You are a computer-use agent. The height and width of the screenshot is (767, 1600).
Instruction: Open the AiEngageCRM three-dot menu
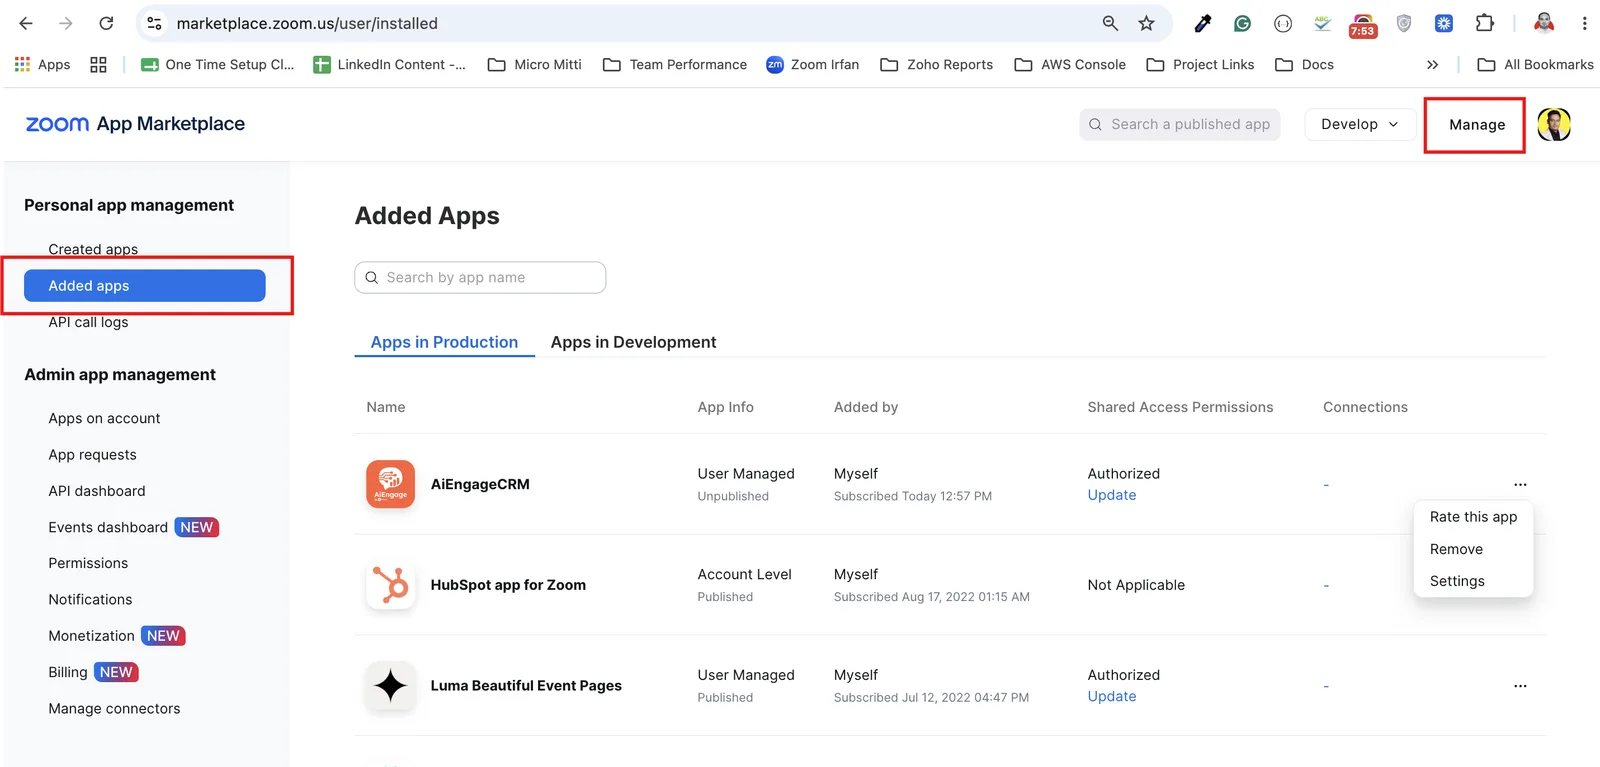tap(1520, 484)
